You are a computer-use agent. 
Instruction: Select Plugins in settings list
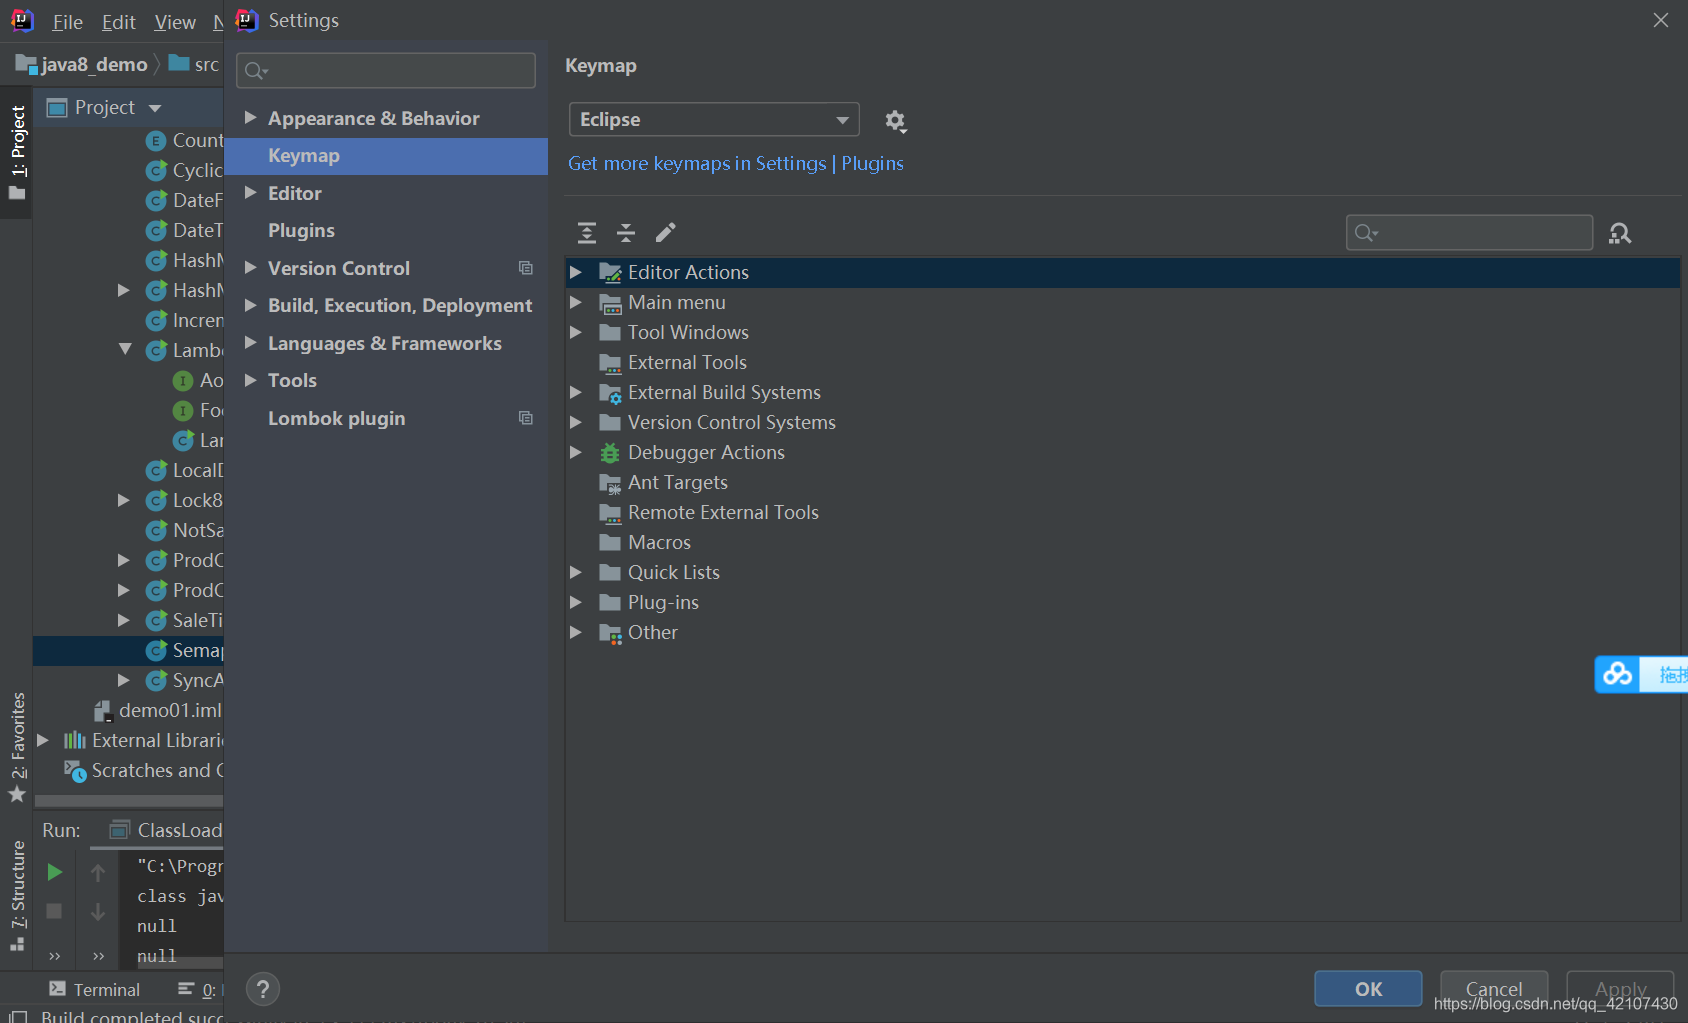point(301,231)
